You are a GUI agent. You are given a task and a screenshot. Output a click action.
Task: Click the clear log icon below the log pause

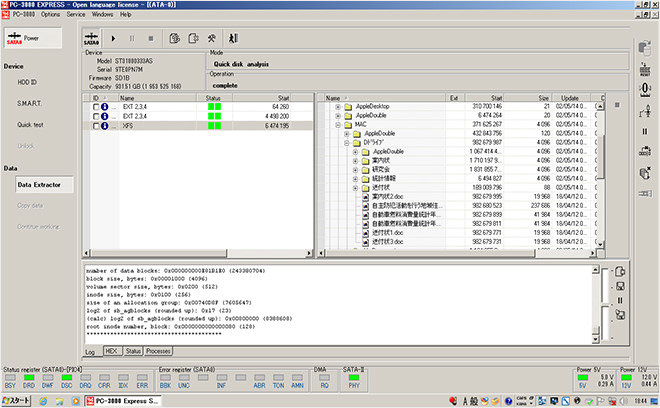[620, 314]
